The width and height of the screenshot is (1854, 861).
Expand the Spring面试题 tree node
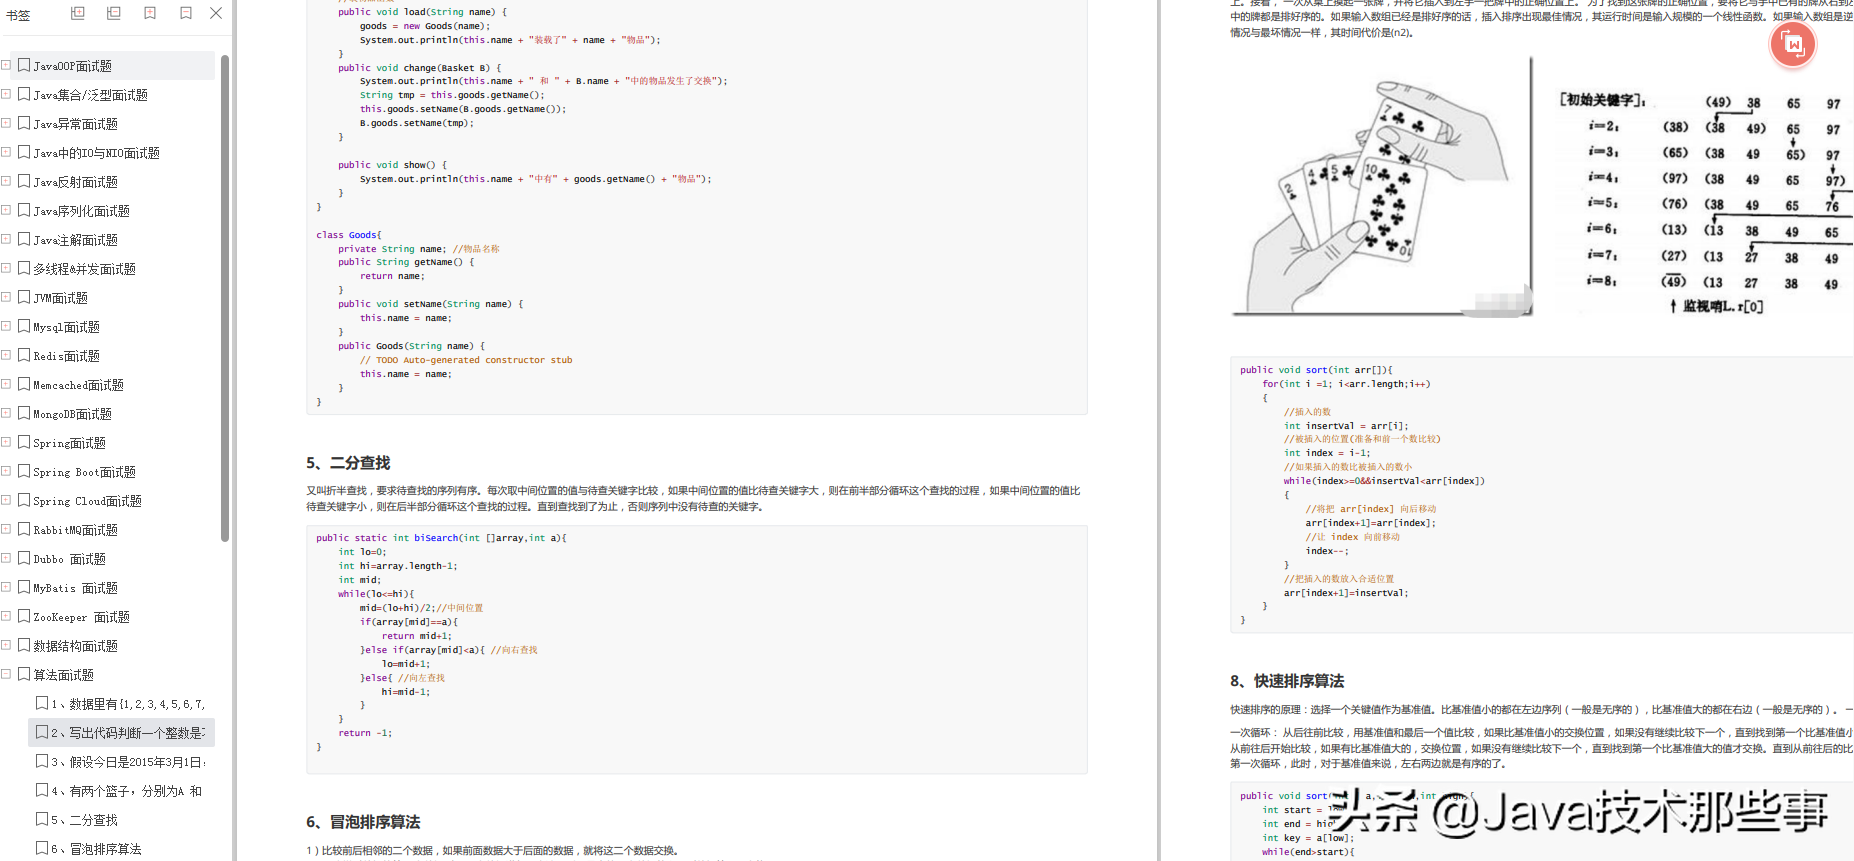(x=6, y=442)
